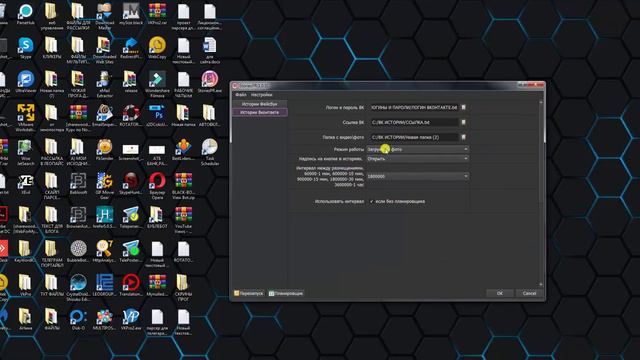Select the Photoshop Ps desktop shortcut

click(x=157, y=115)
